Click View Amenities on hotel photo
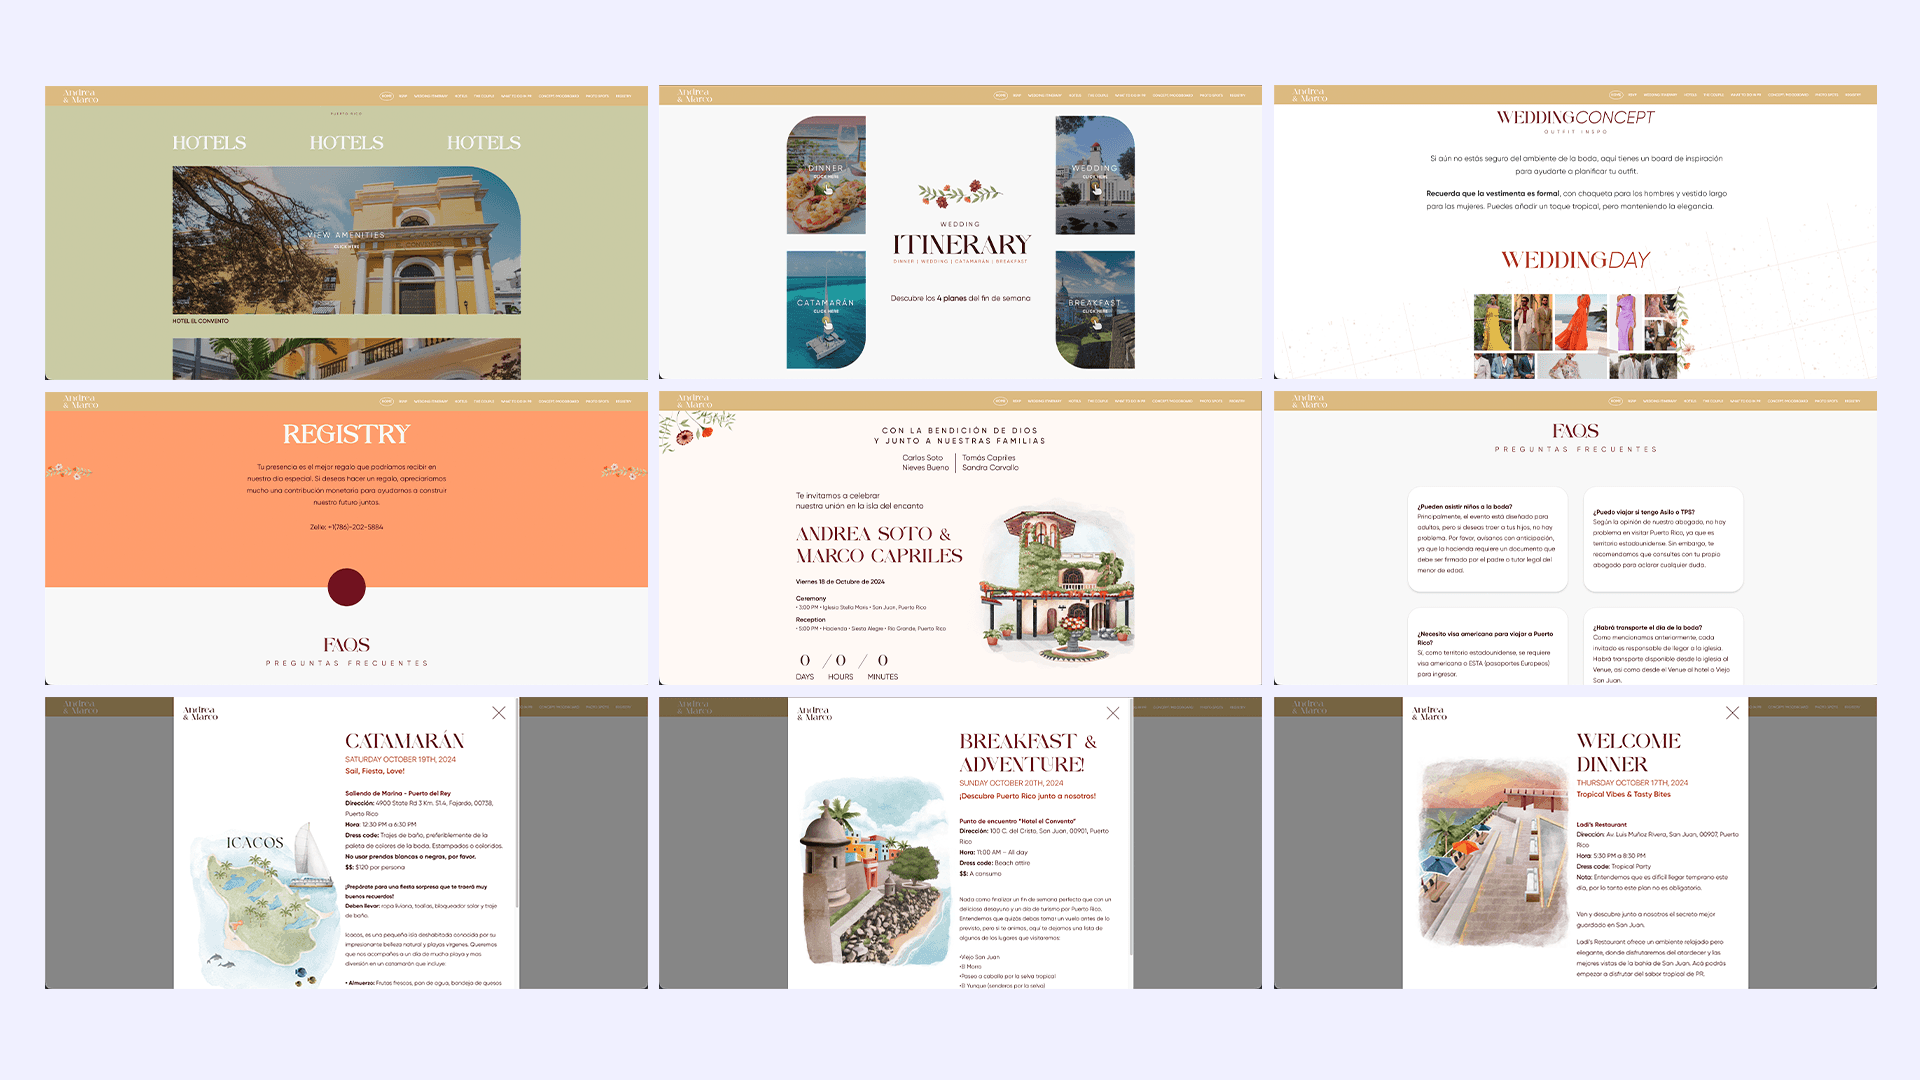1920x1080 pixels. tap(346, 236)
